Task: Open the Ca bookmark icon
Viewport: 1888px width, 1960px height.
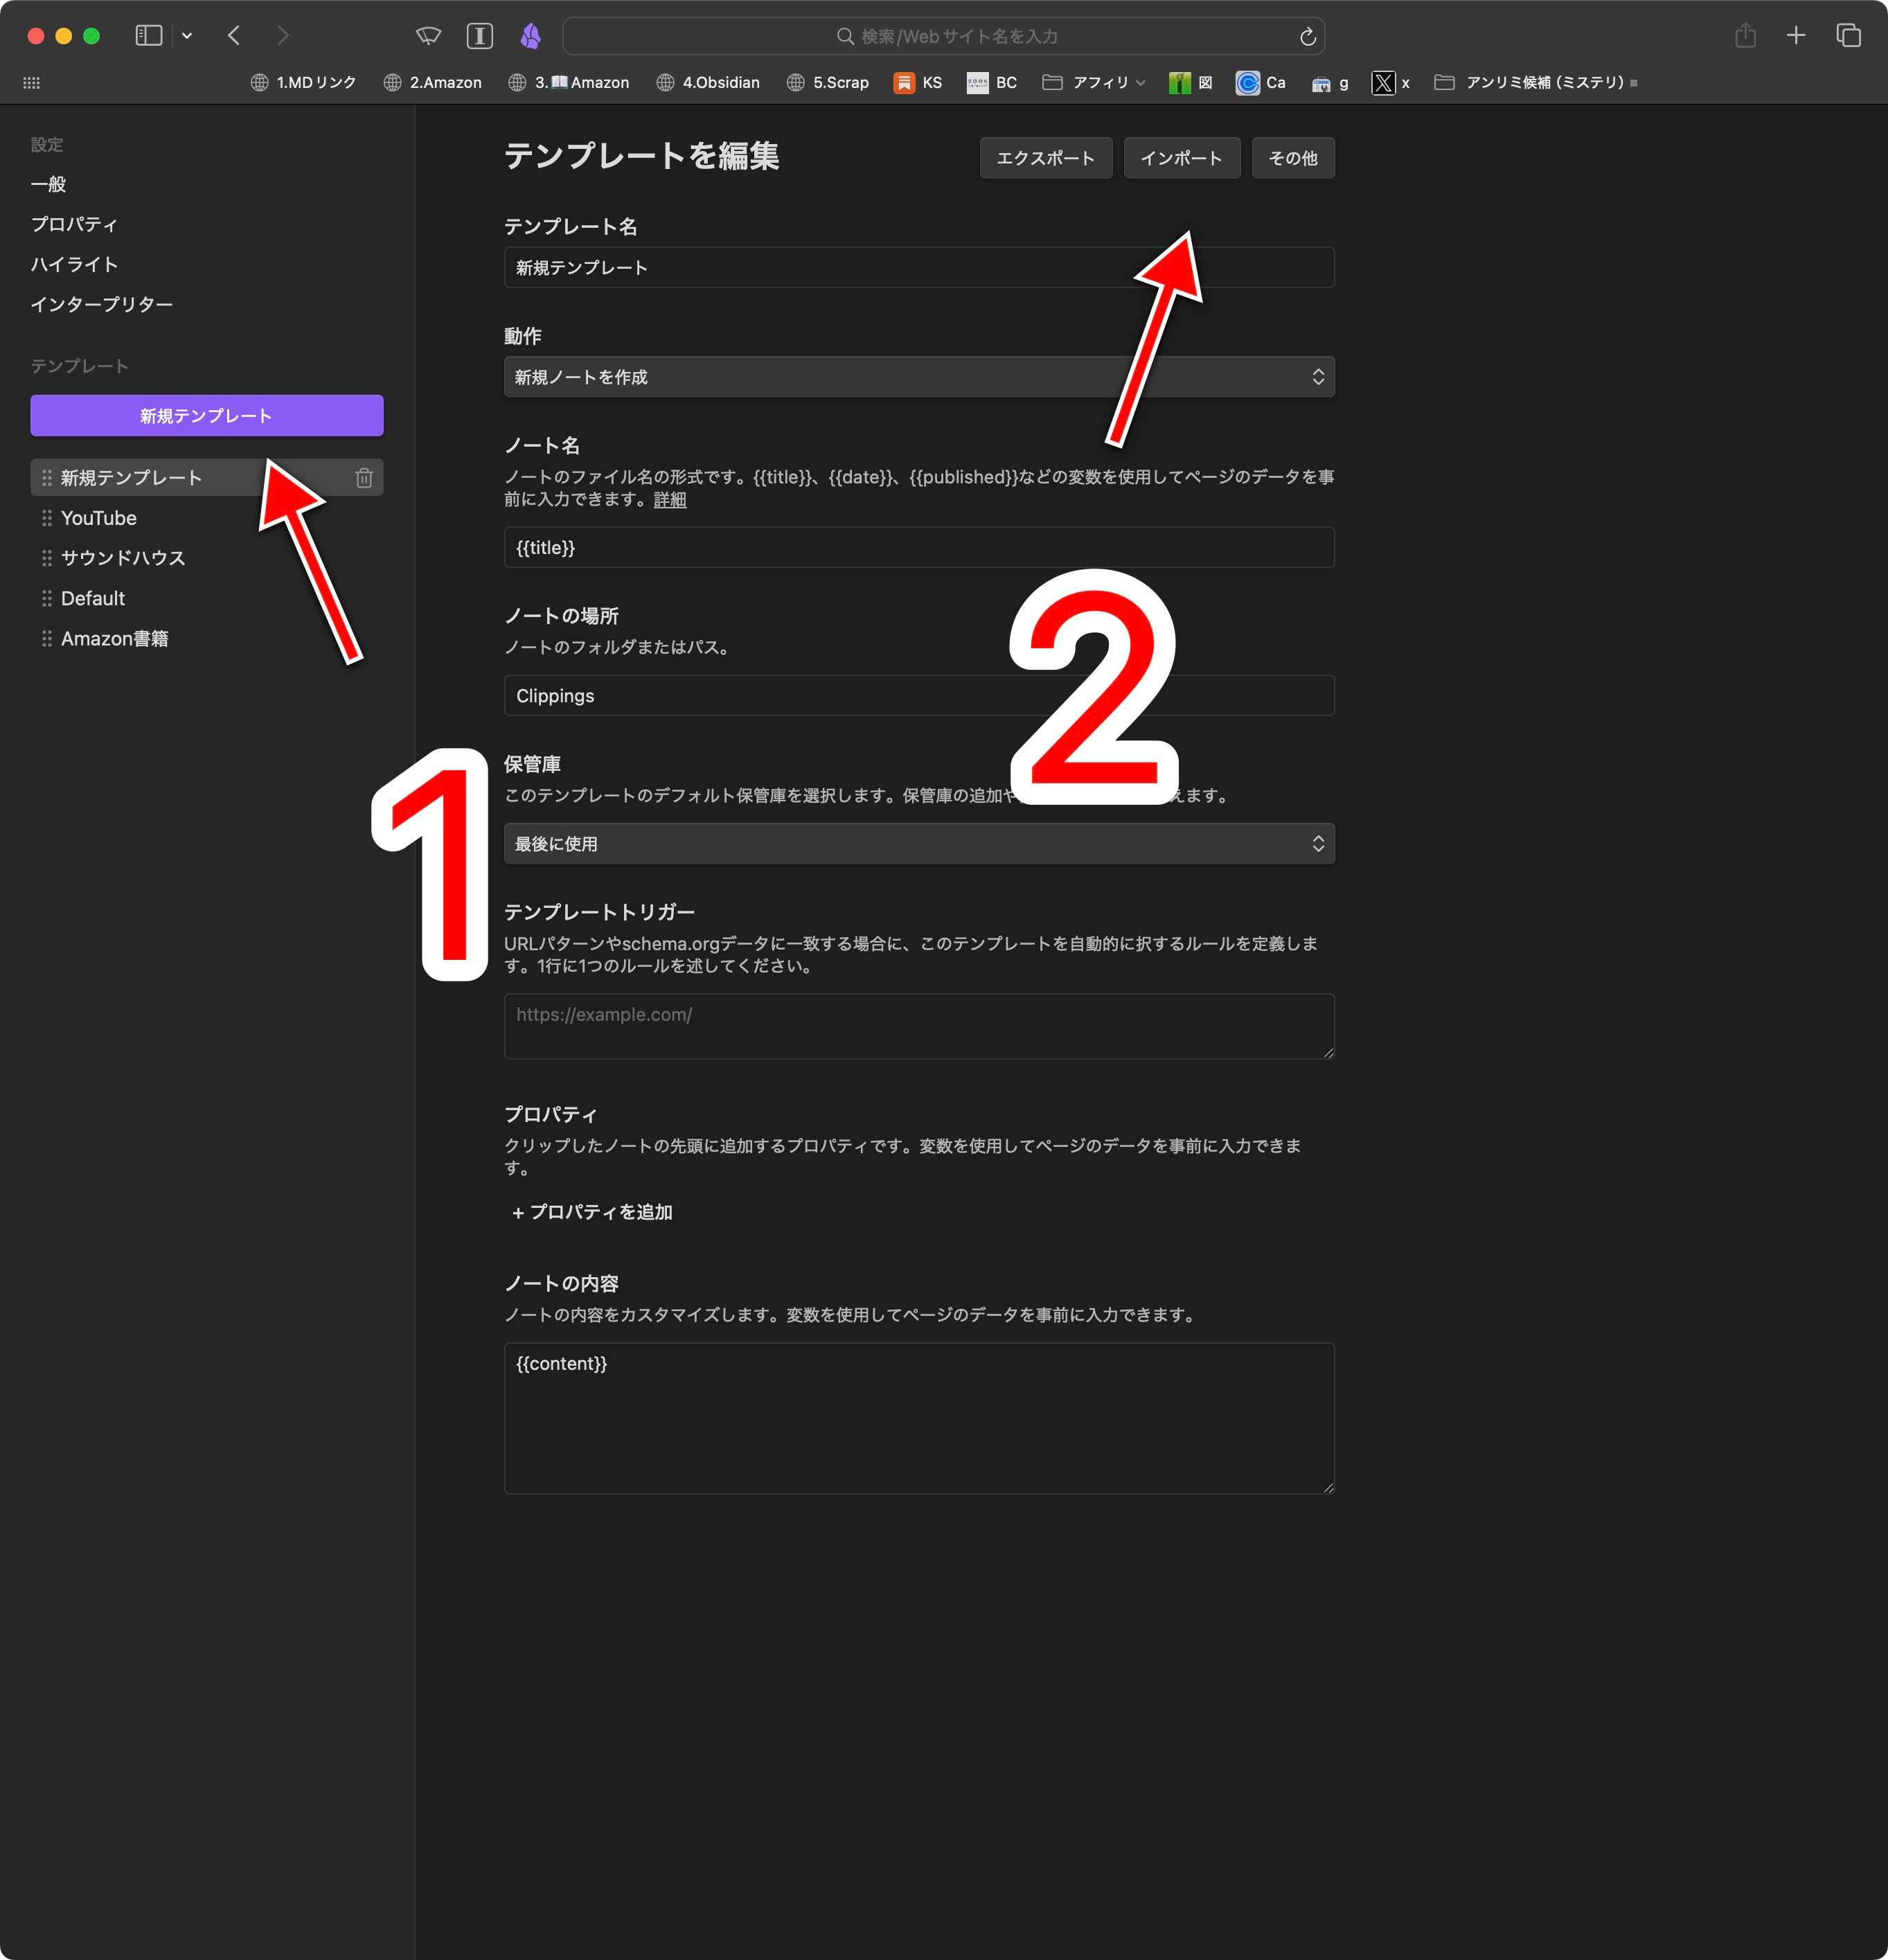Action: [1261, 83]
